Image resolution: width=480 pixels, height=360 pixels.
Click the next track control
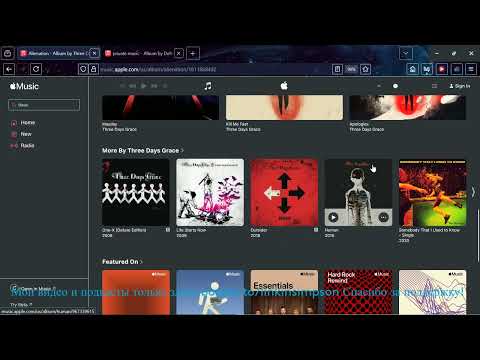154,86
